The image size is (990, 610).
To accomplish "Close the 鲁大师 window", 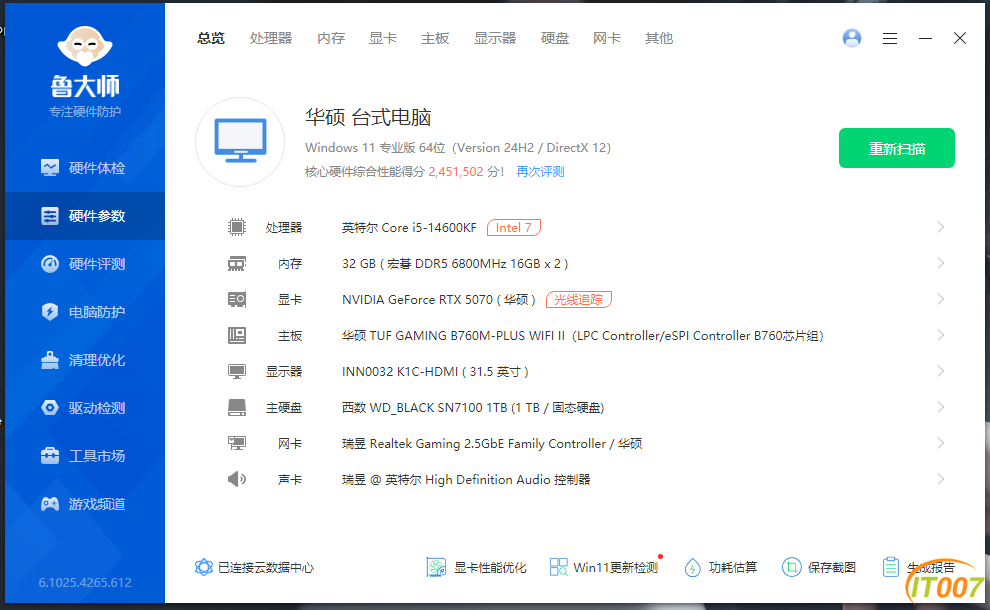I will (960, 39).
